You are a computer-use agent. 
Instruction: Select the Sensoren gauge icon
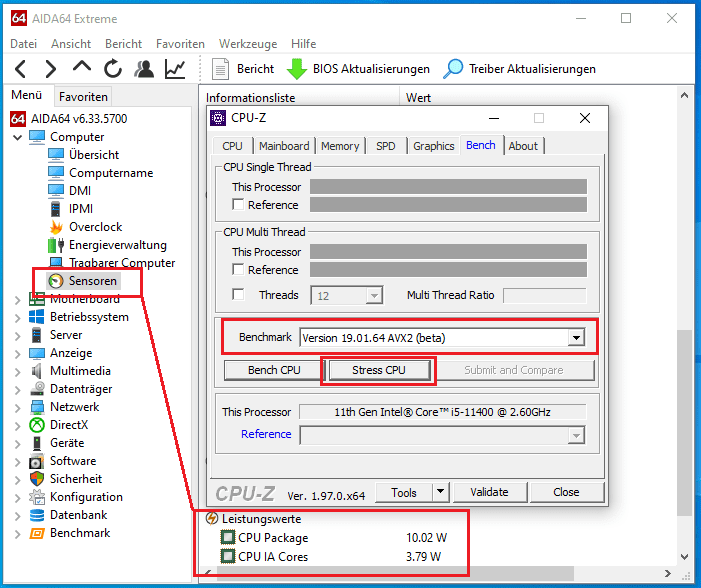tap(56, 281)
